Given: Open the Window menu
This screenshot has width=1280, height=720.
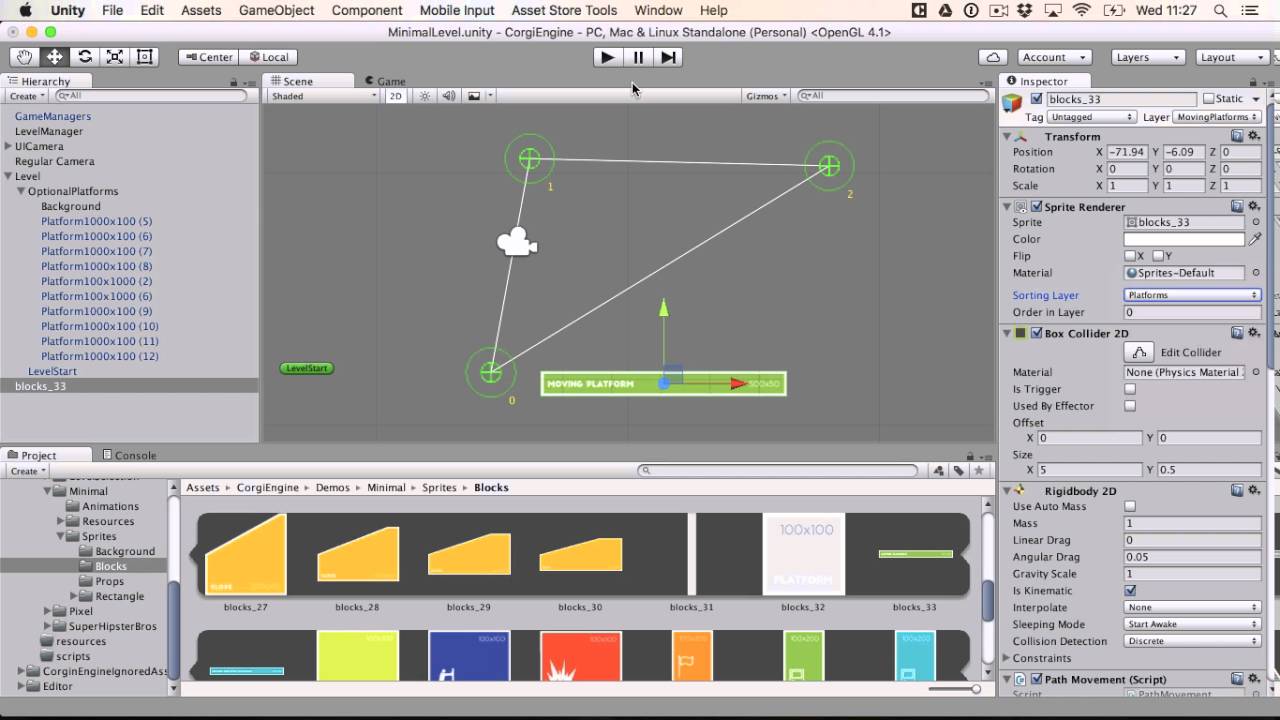Looking at the screenshot, I should click(658, 10).
